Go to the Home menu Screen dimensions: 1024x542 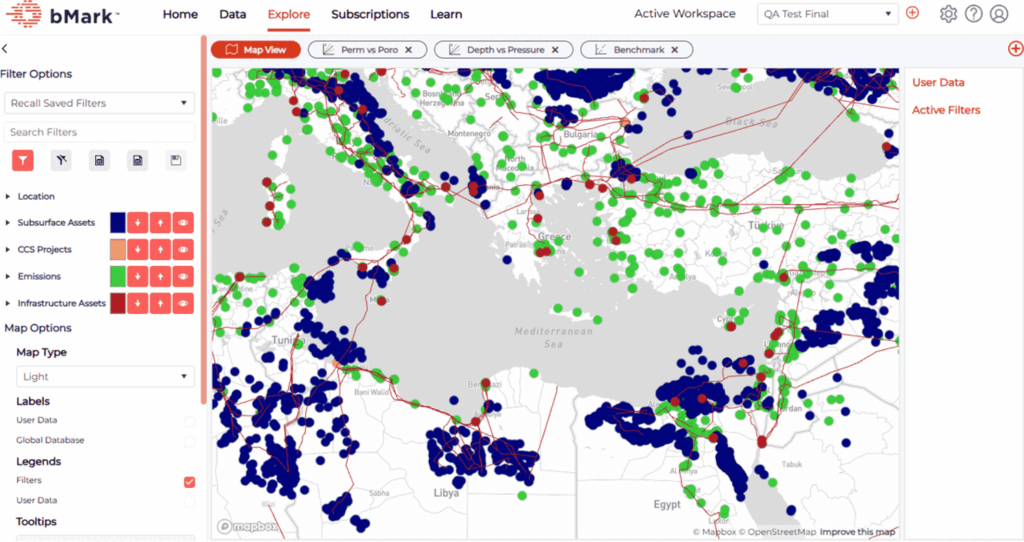180,14
